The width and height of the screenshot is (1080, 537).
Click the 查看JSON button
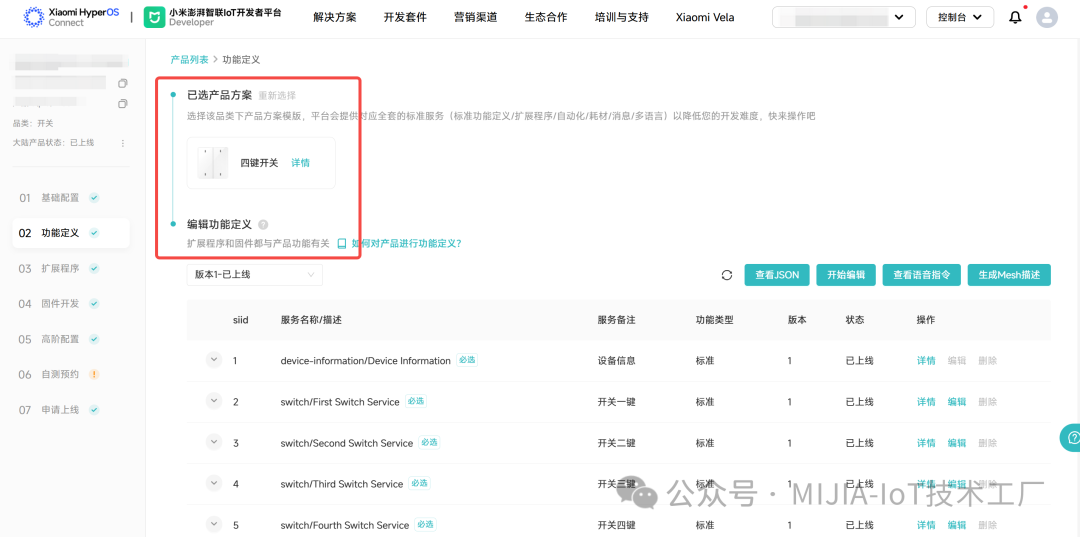pos(777,275)
